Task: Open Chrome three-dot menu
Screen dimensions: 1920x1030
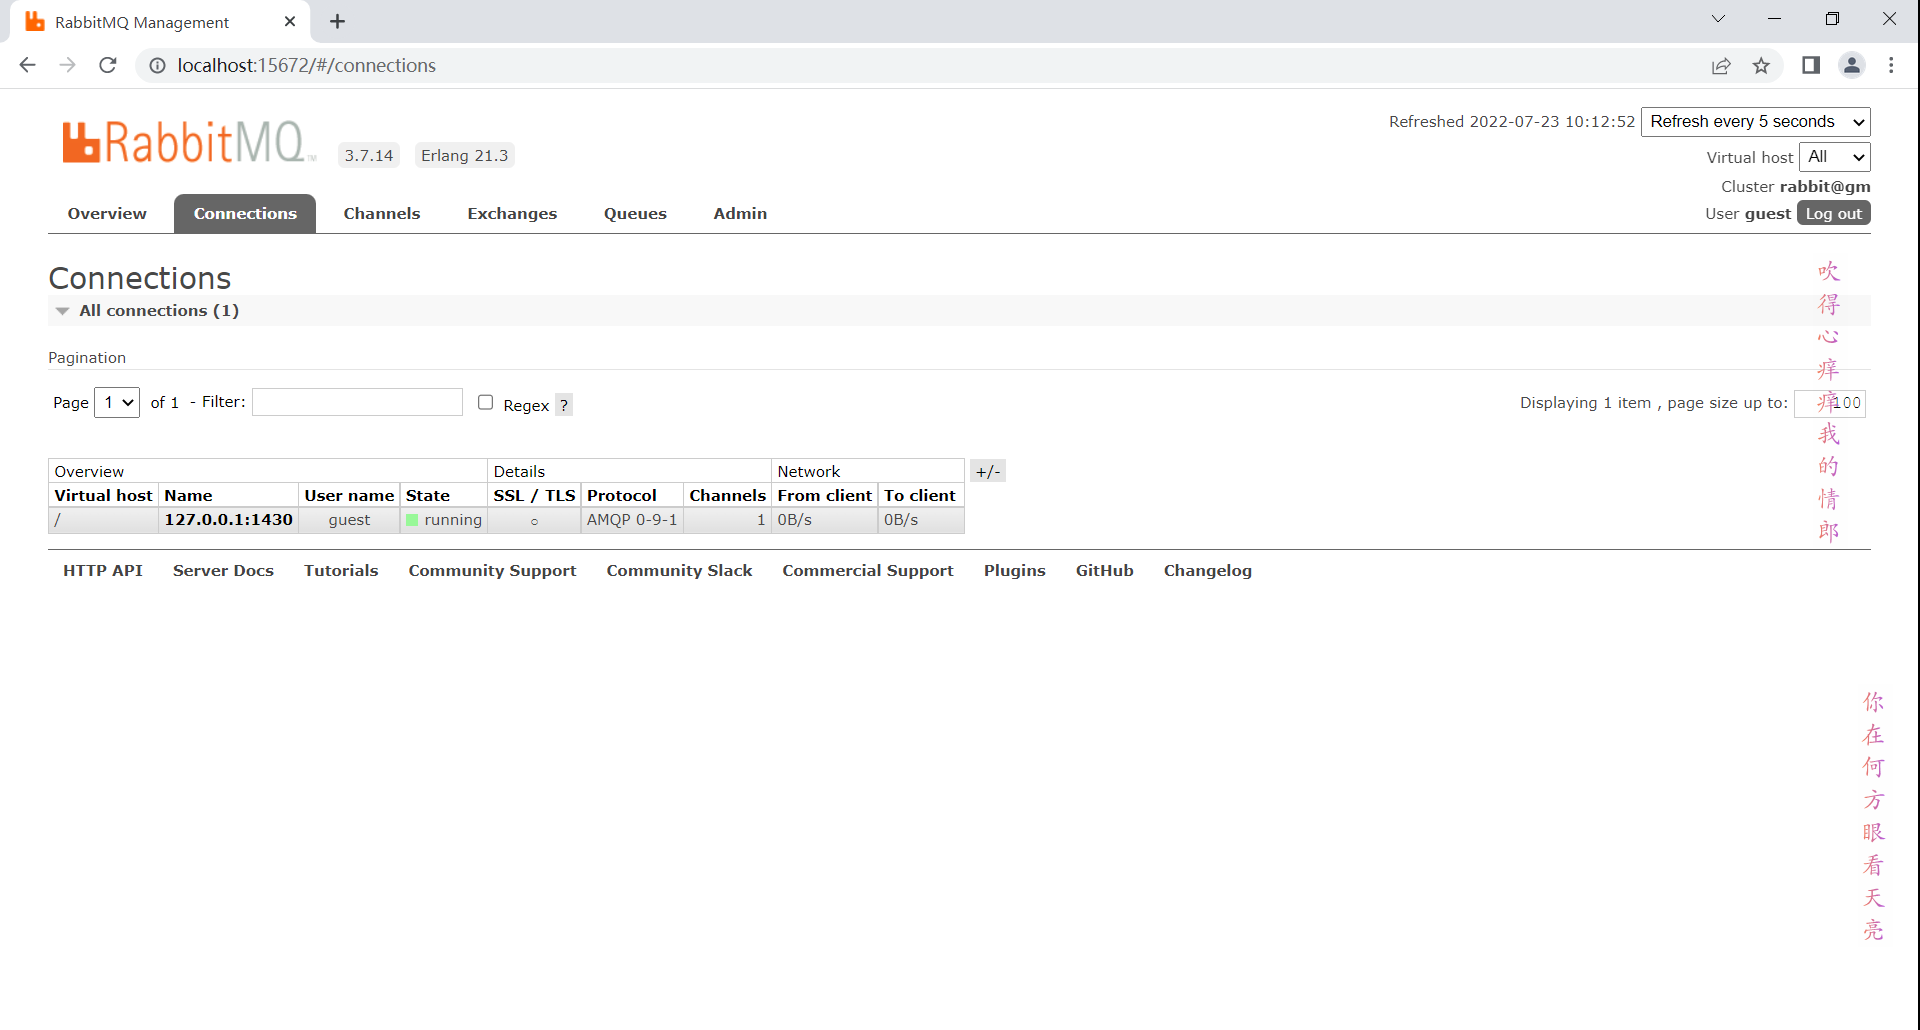Action: [x=1891, y=65]
